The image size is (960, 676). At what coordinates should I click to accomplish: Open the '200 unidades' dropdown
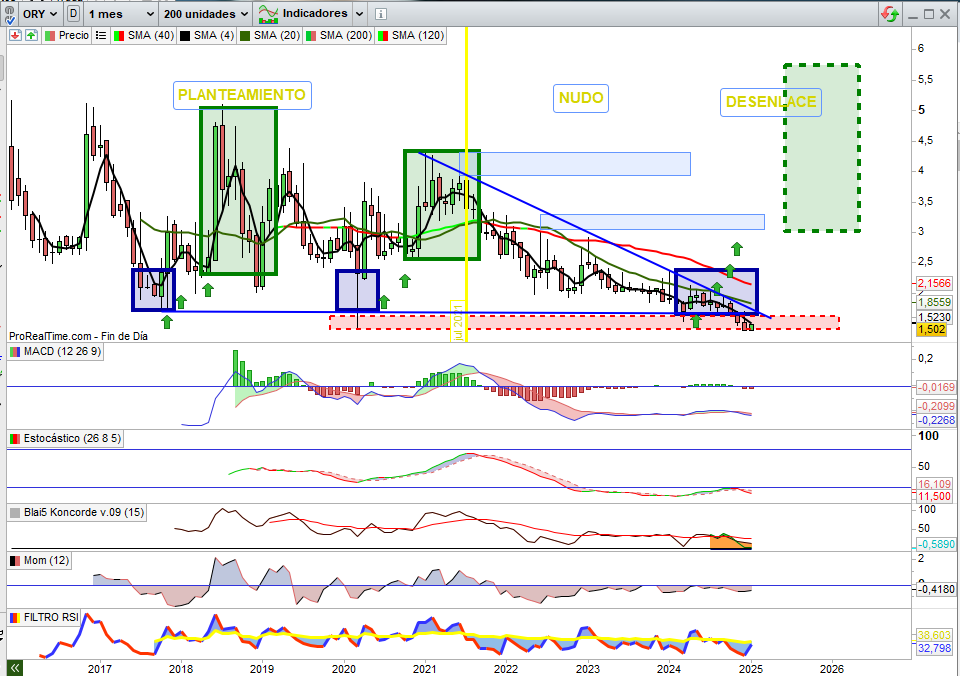pos(206,13)
